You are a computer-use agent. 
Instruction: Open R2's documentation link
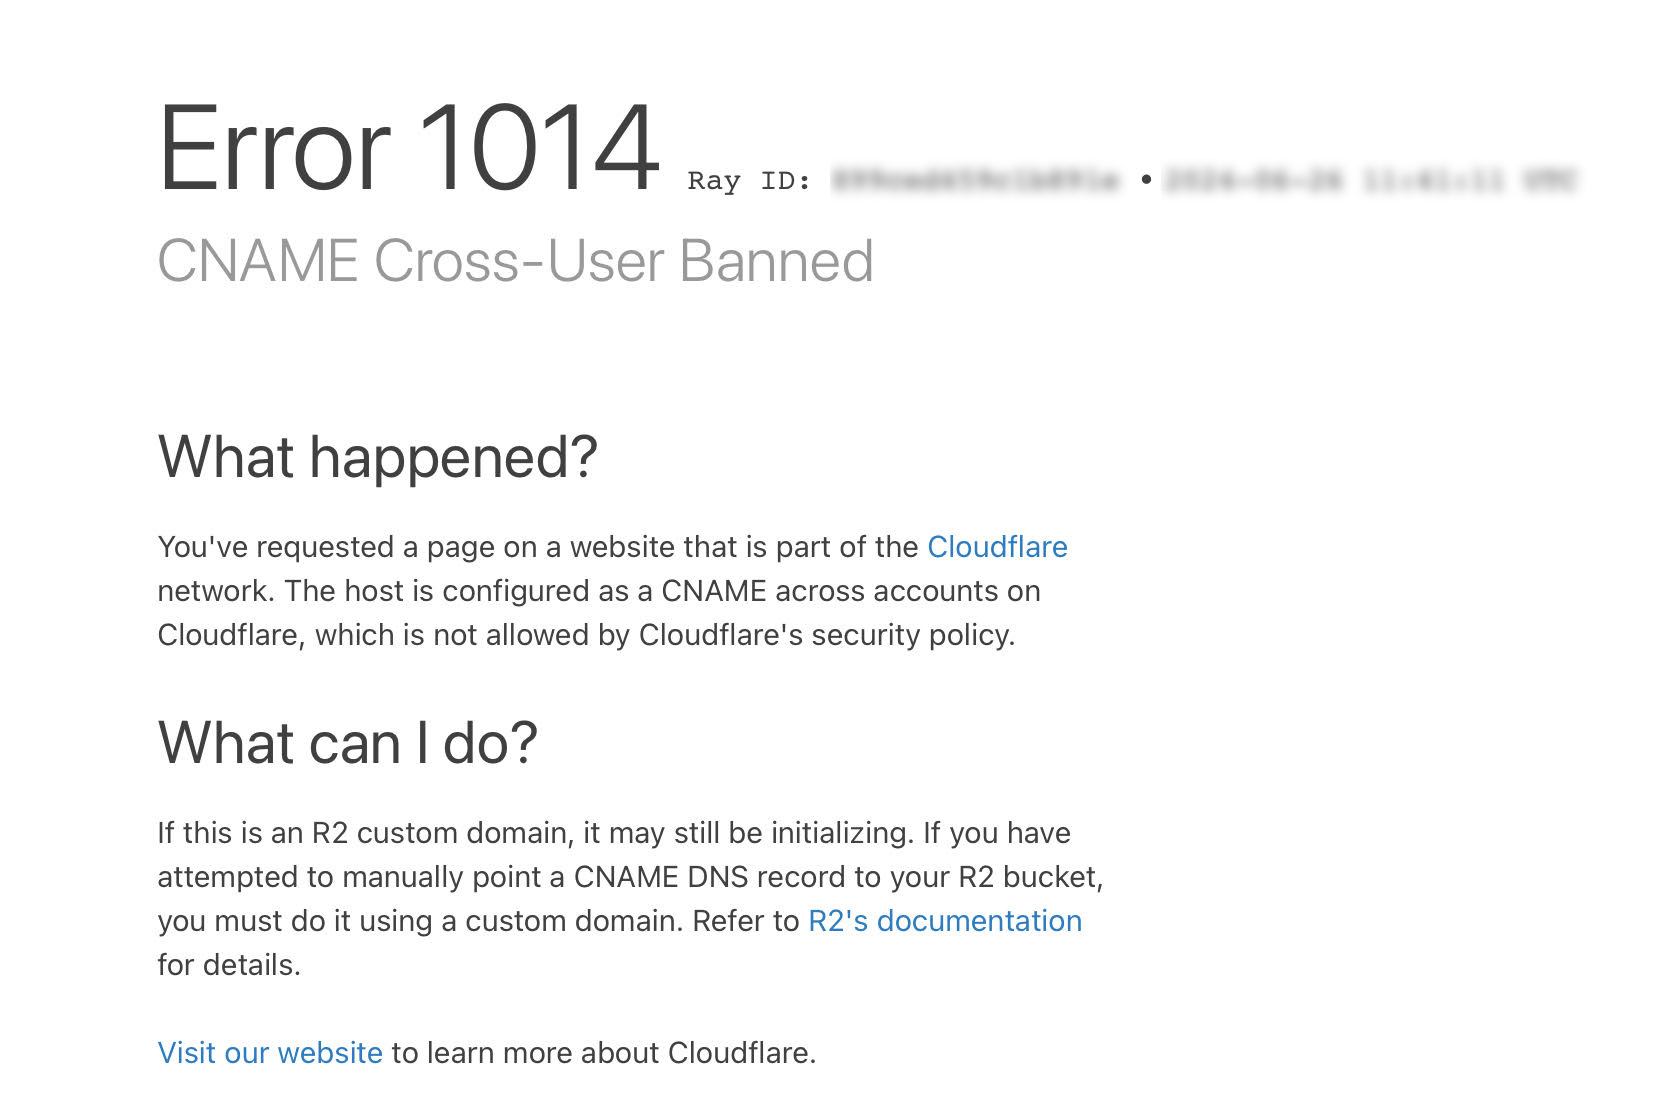[944, 921]
